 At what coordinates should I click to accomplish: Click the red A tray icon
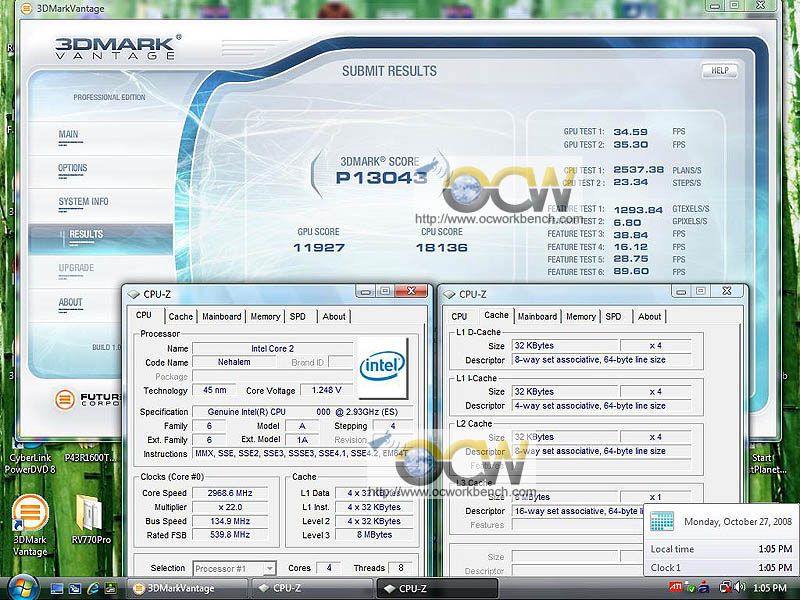[x=705, y=587]
